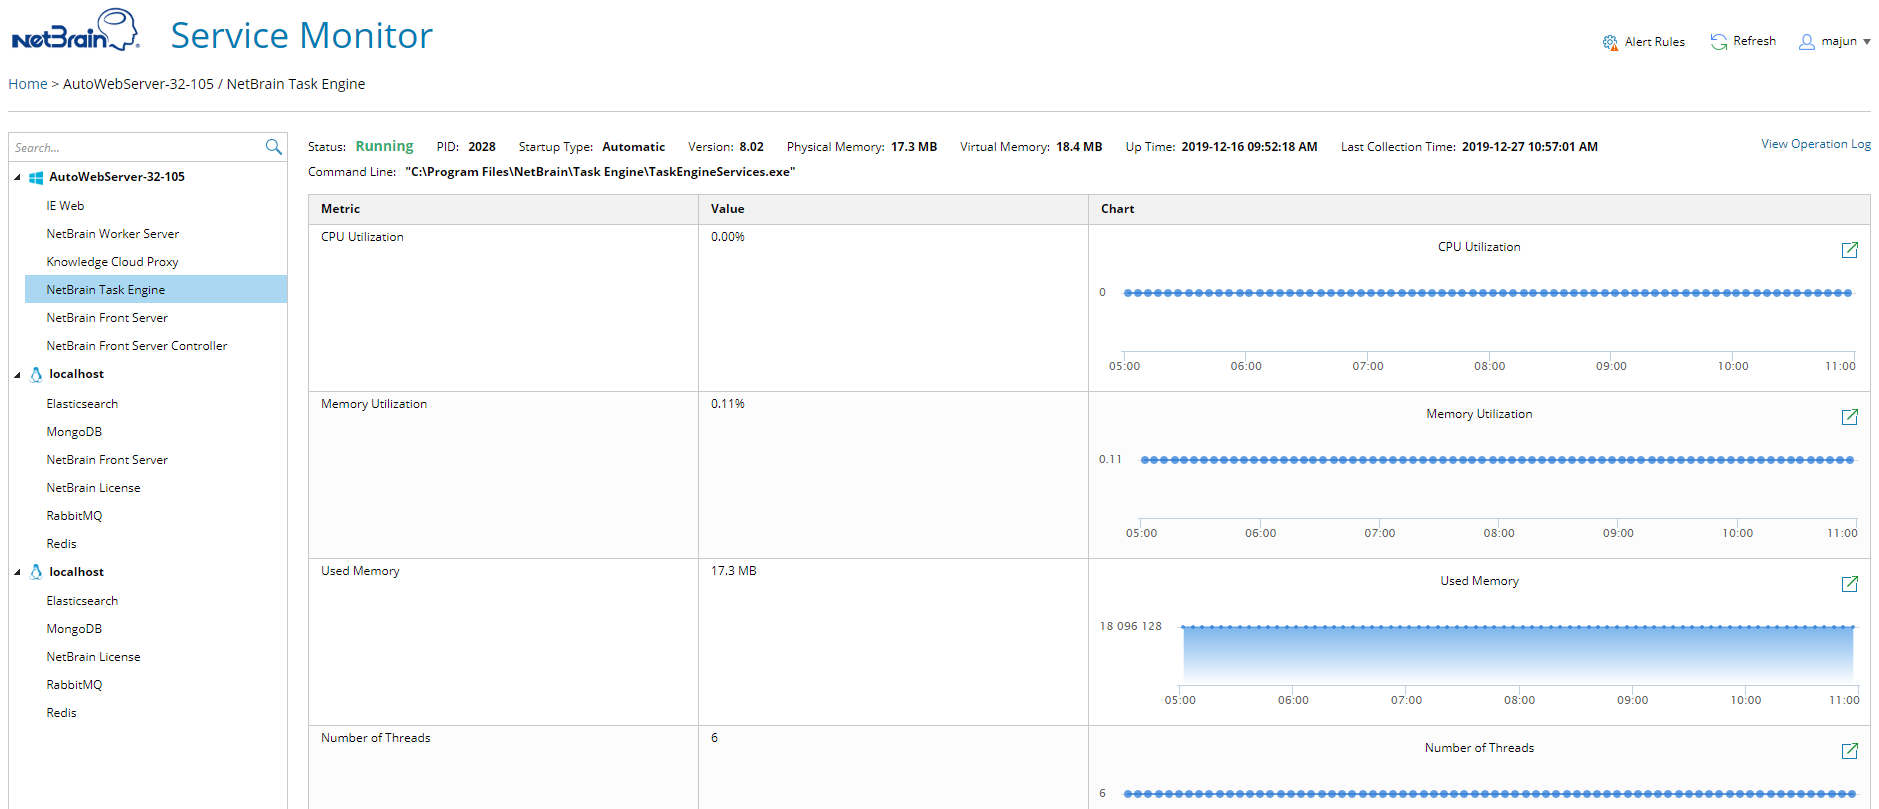Click the Refresh arrows icon

1719,41
